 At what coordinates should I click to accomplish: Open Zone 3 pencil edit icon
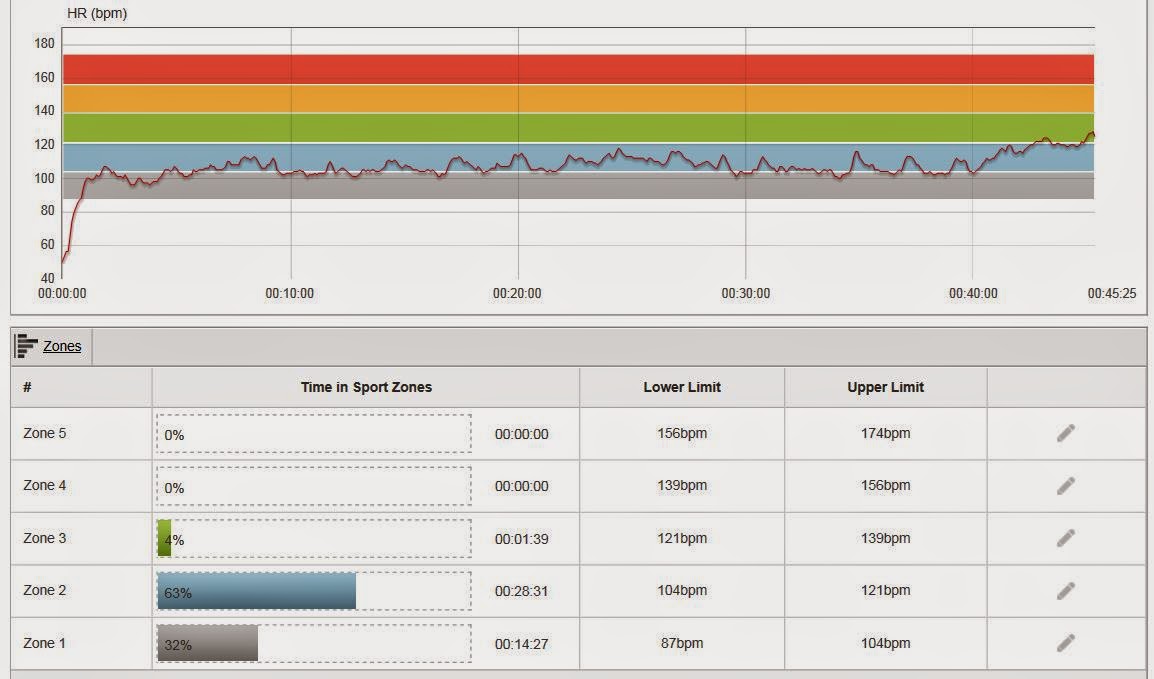coord(1066,538)
